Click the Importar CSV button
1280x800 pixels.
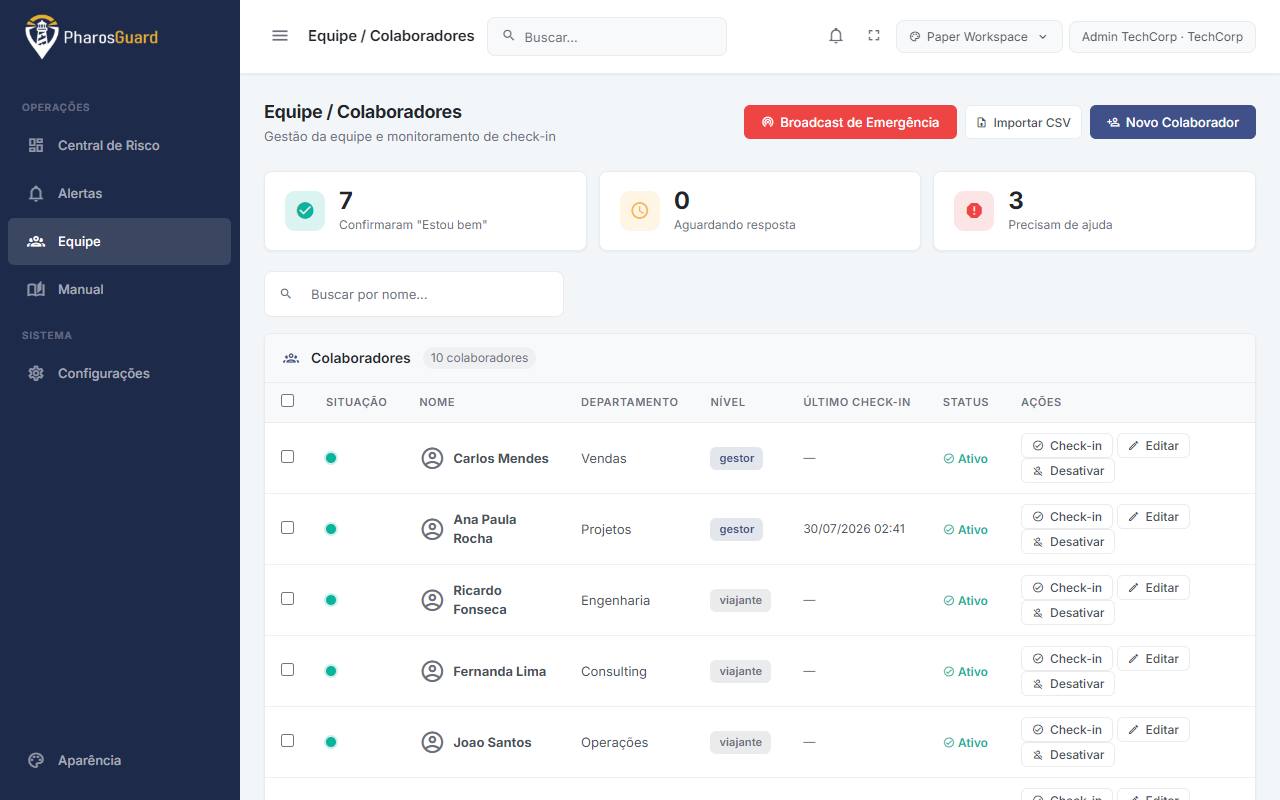tap(1023, 122)
